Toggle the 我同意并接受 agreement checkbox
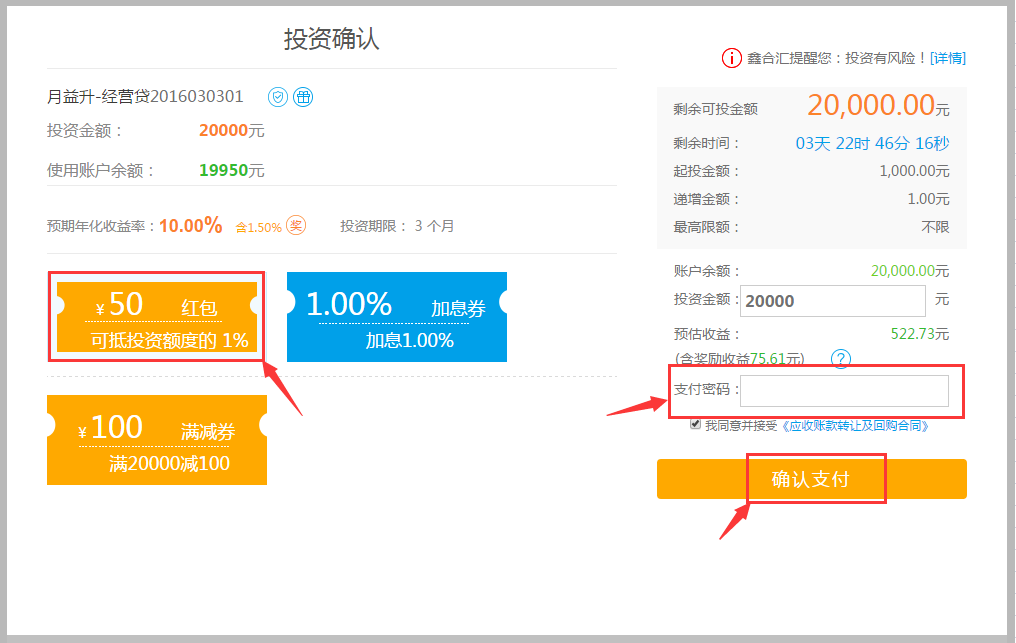 (x=695, y=424)
